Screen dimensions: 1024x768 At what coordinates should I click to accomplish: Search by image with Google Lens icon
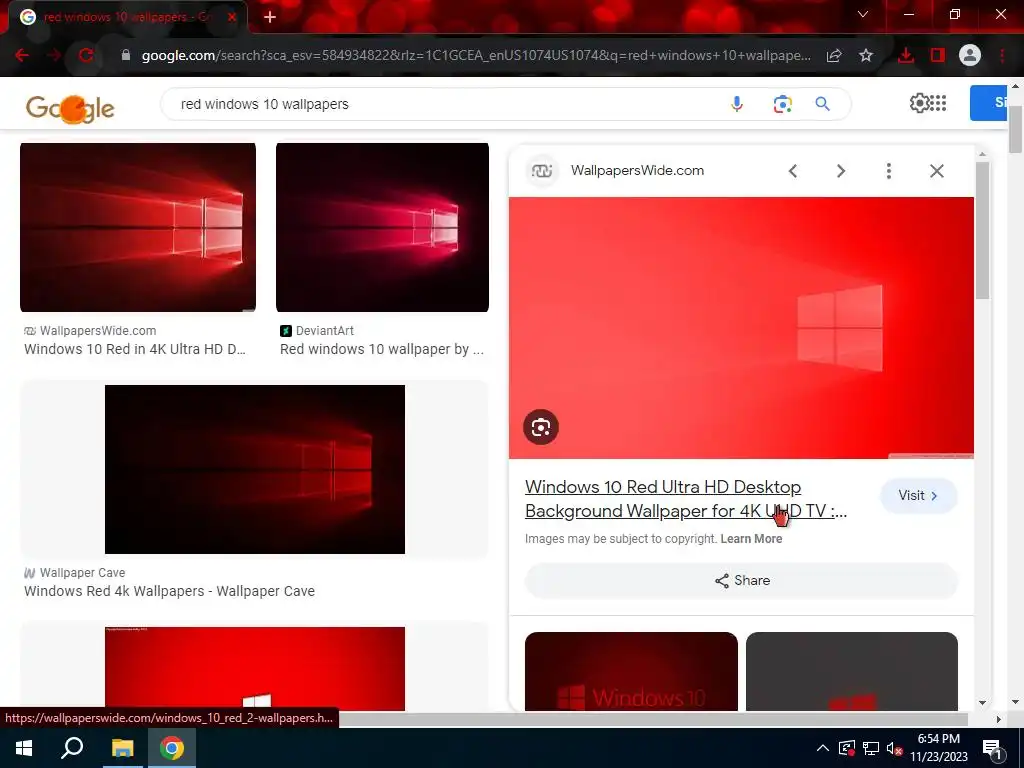point(782,104)
